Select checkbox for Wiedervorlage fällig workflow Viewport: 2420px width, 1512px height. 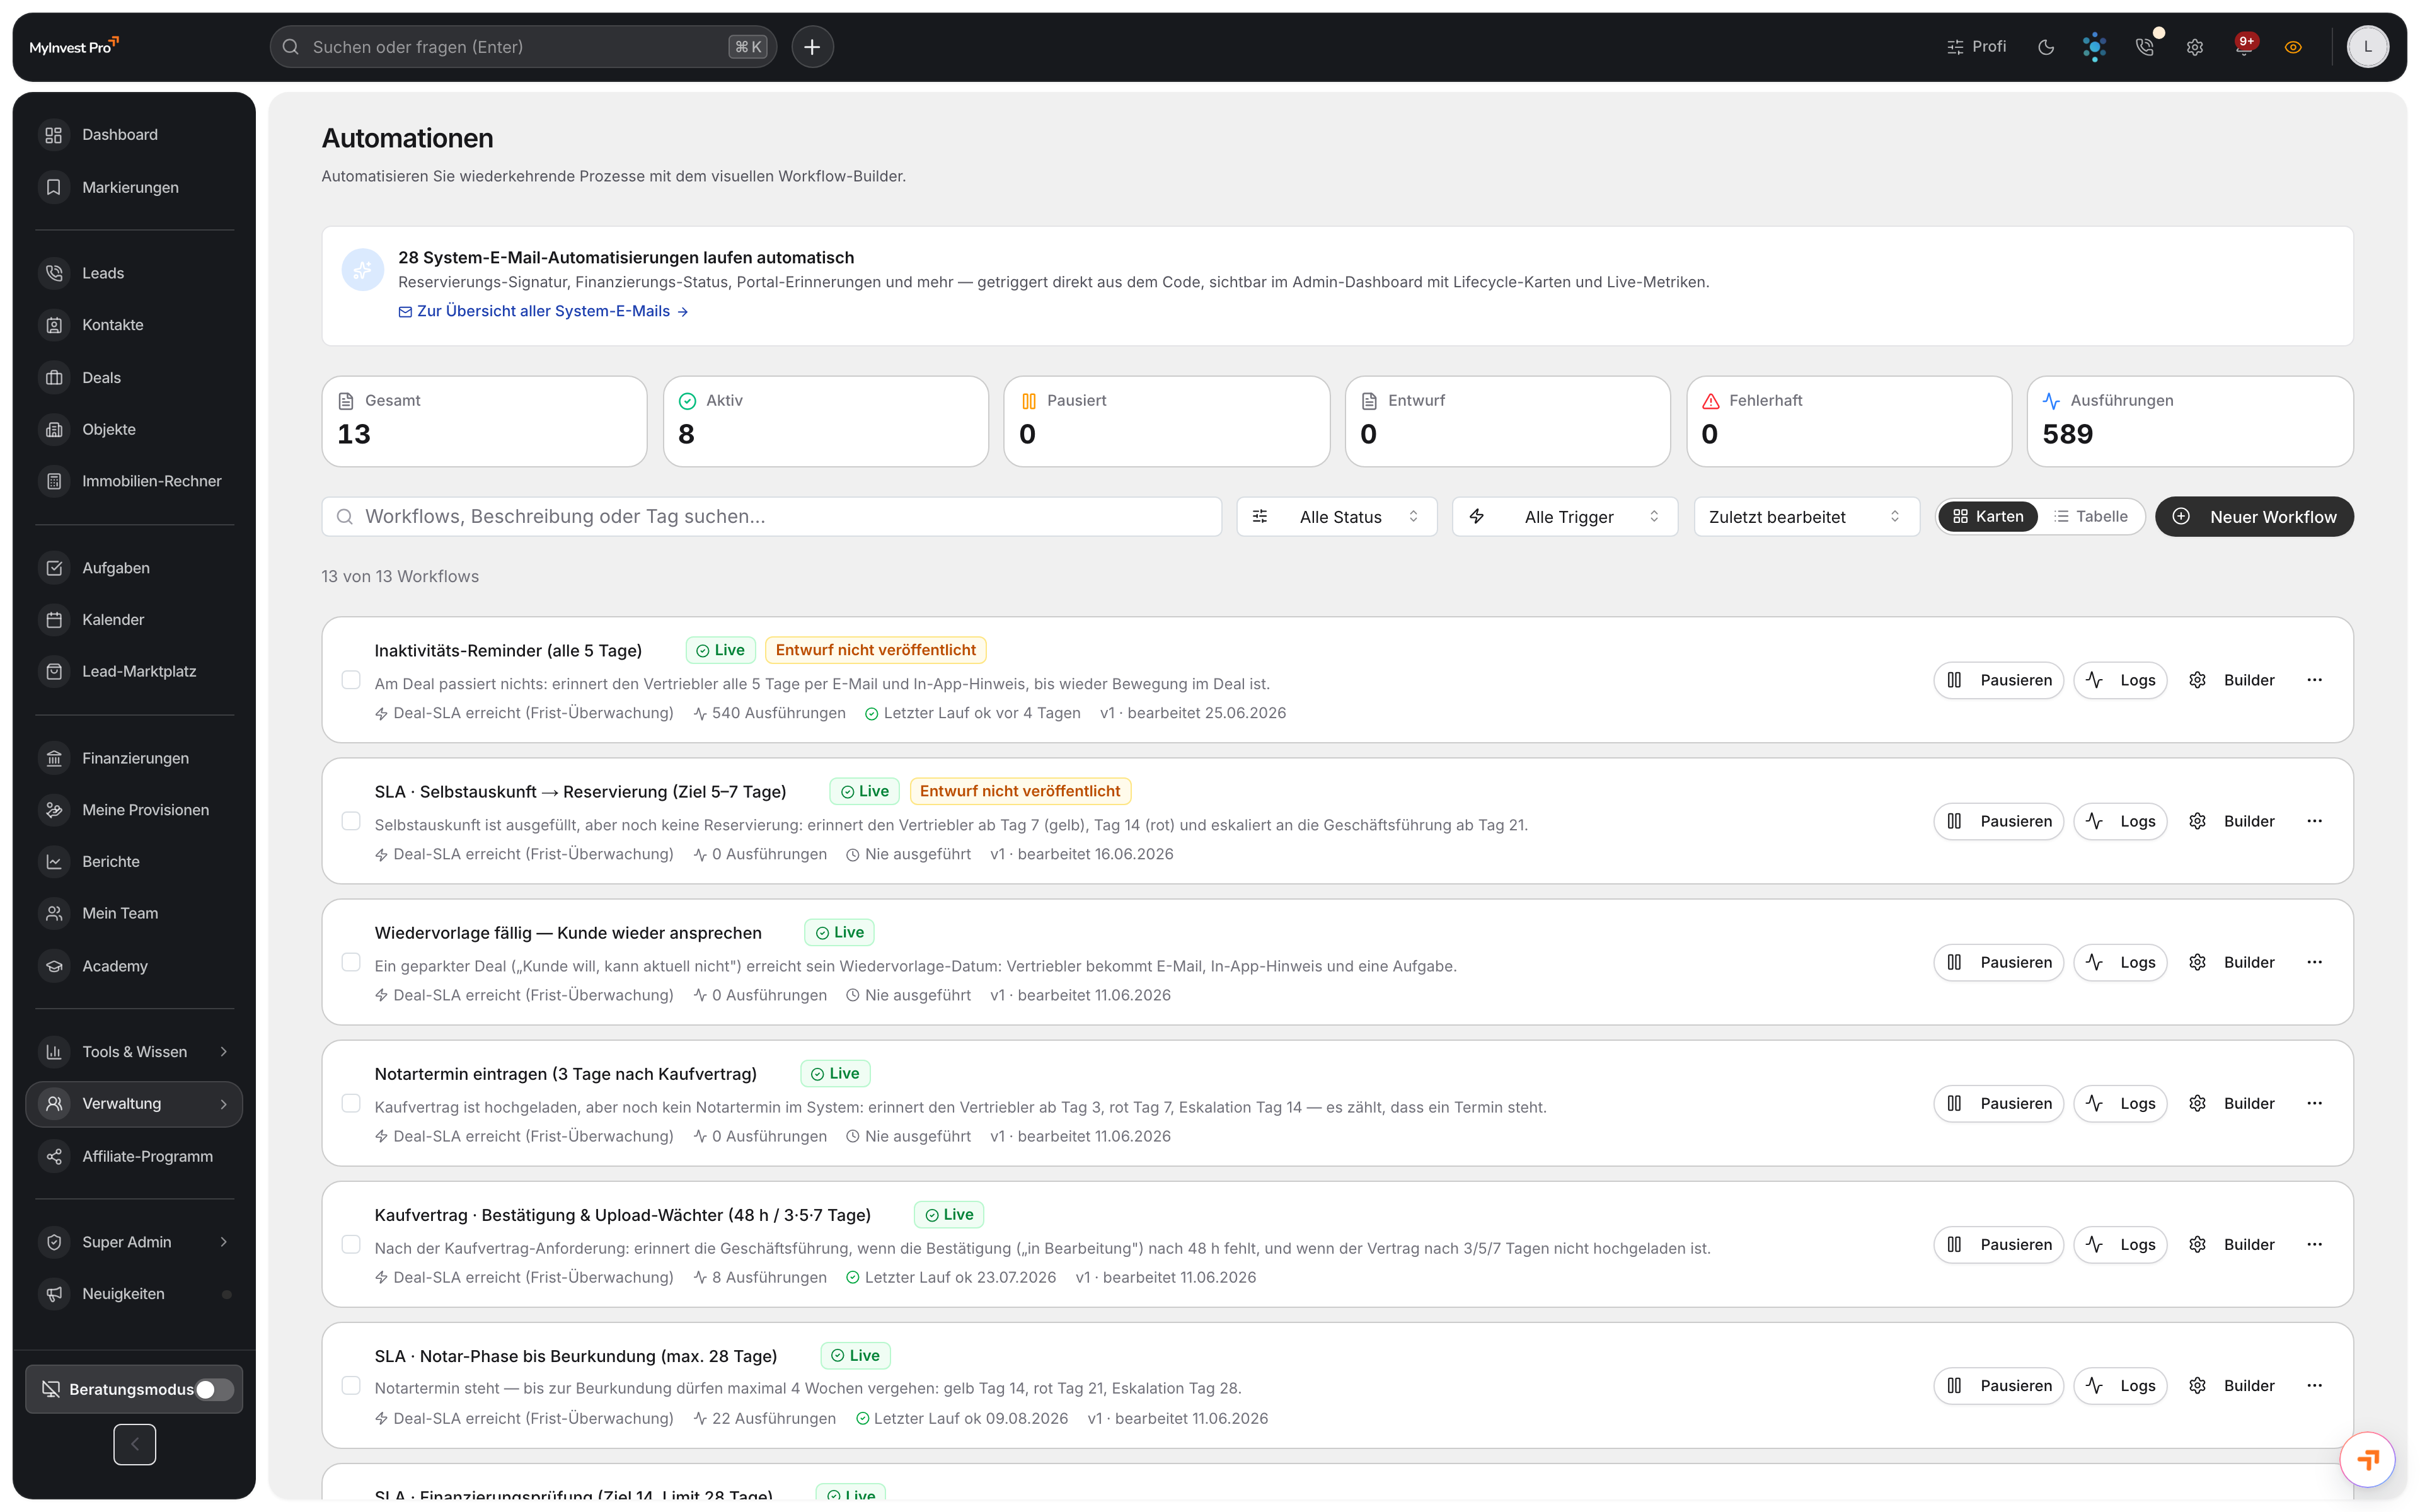pos(351,962)
